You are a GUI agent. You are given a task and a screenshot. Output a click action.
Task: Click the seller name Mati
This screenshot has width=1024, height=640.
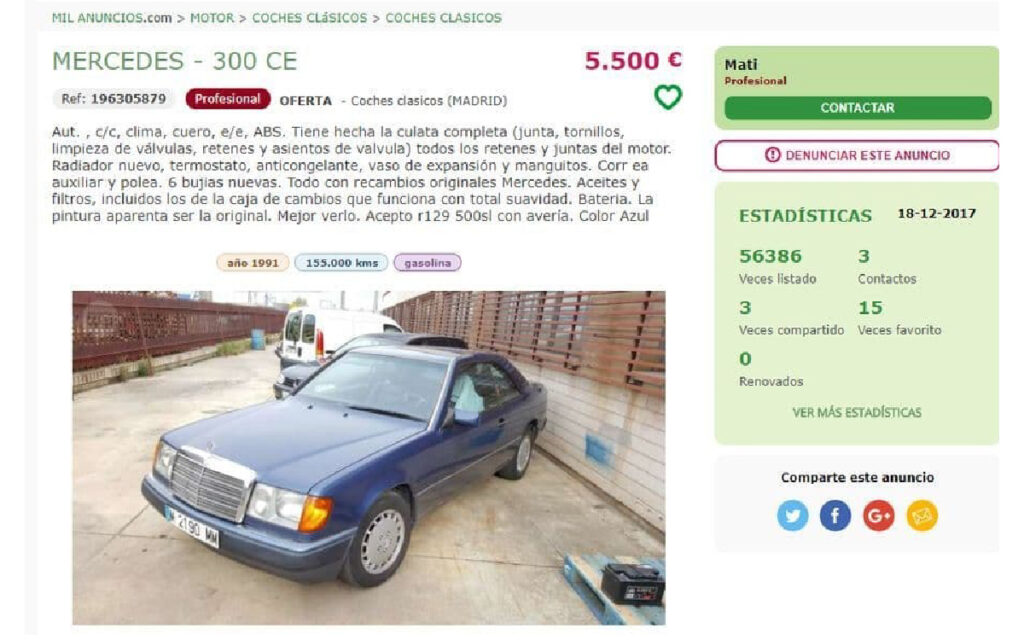[741, 65]
